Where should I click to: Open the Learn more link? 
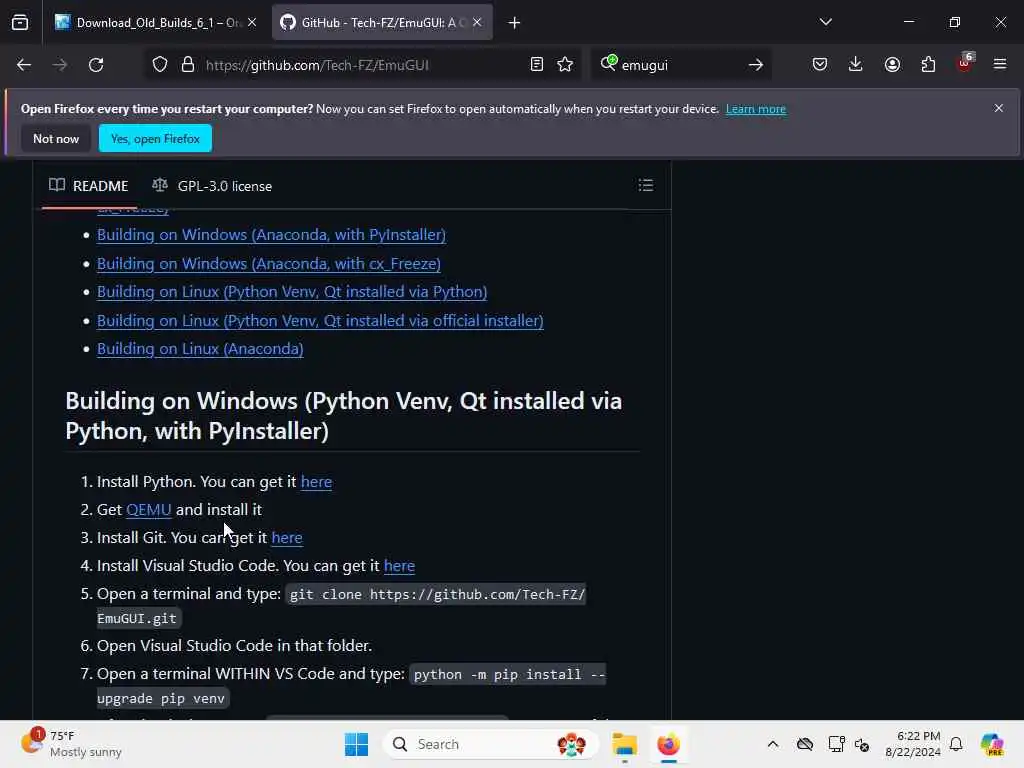756,109
